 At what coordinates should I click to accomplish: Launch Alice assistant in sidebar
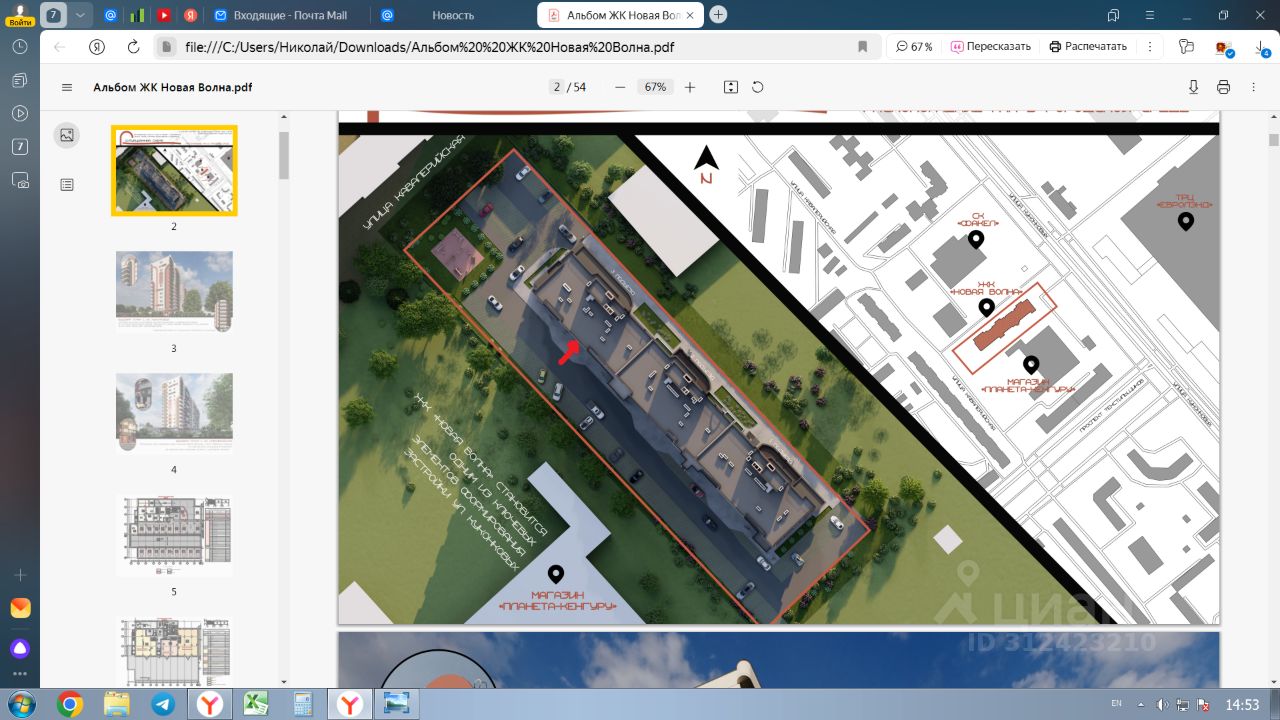[20, 648]
